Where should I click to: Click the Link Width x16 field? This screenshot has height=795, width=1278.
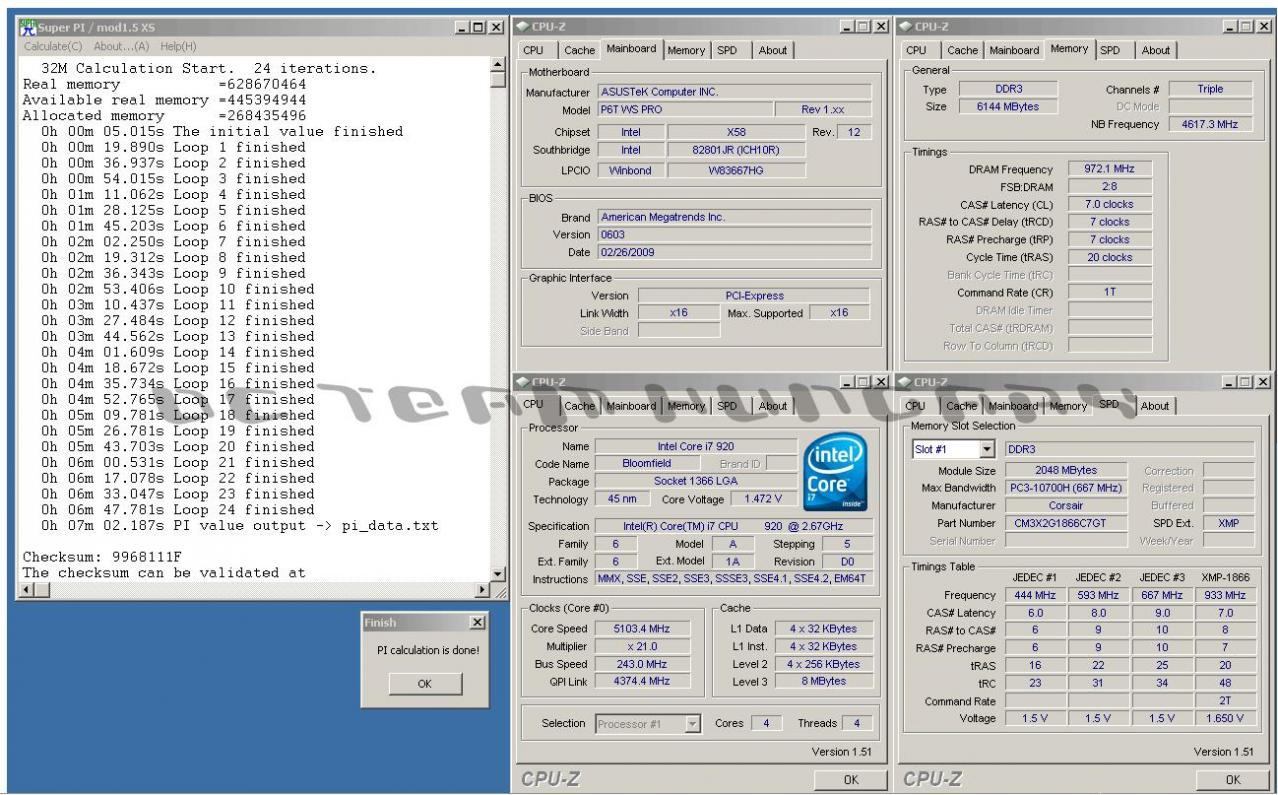(679, 313)
